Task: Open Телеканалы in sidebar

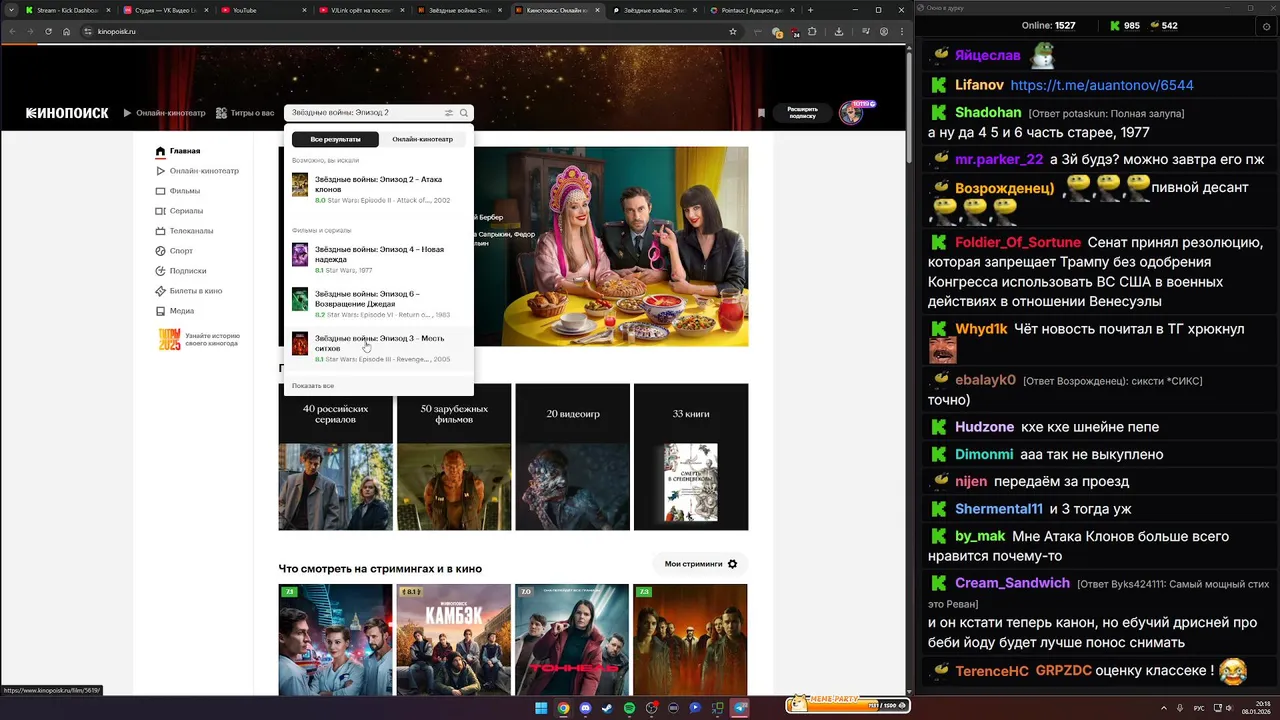Action: 184,231
